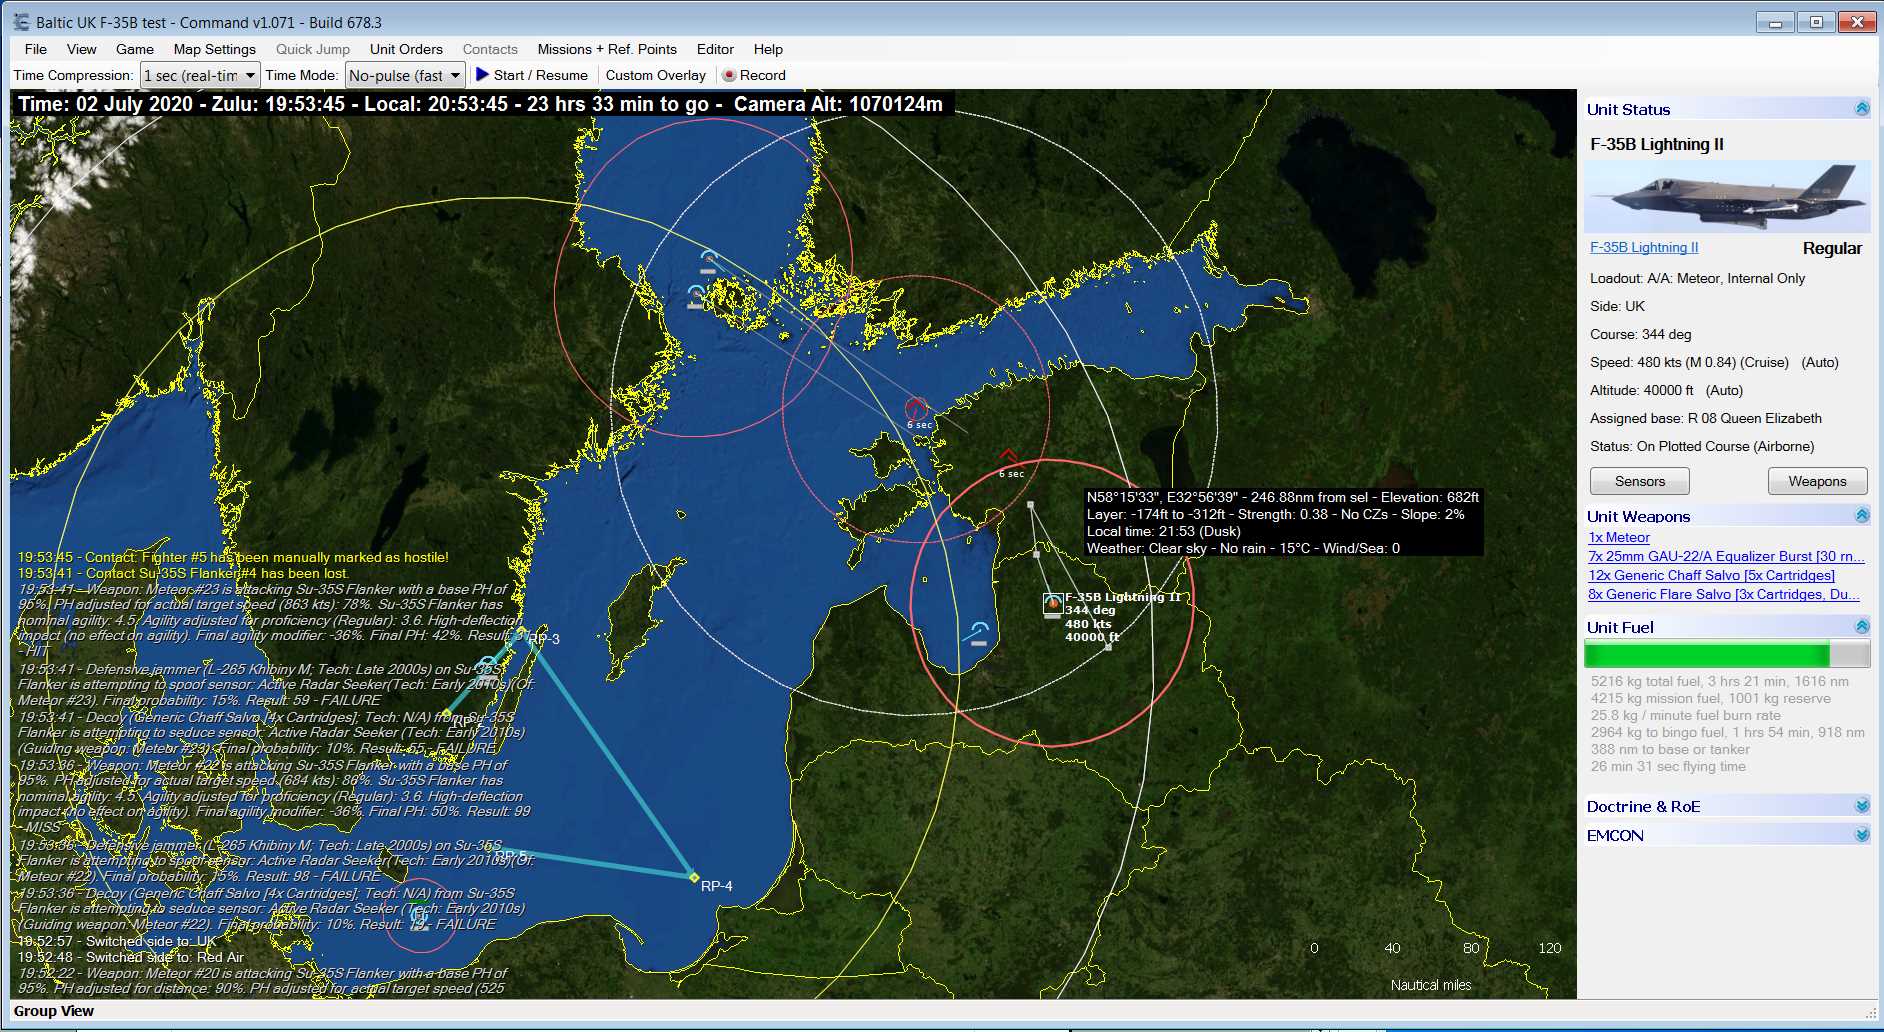Click the 8x Generic Flare Salvo link

coord(1724,594)
